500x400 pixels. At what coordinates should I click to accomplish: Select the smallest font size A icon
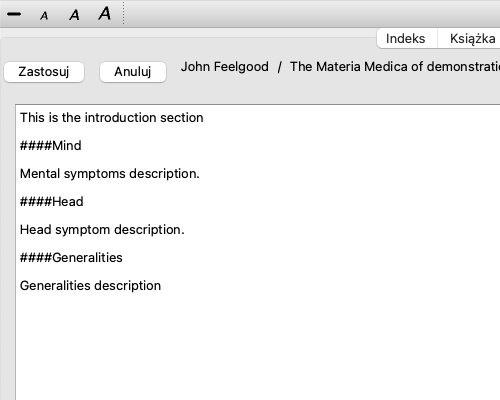coord(44,16)
